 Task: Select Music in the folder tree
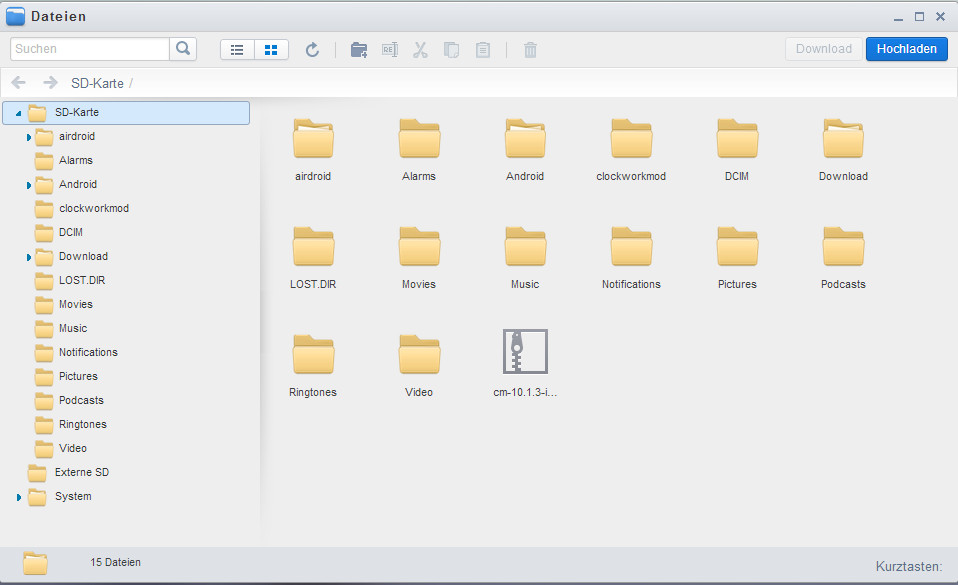coord(73,328)
